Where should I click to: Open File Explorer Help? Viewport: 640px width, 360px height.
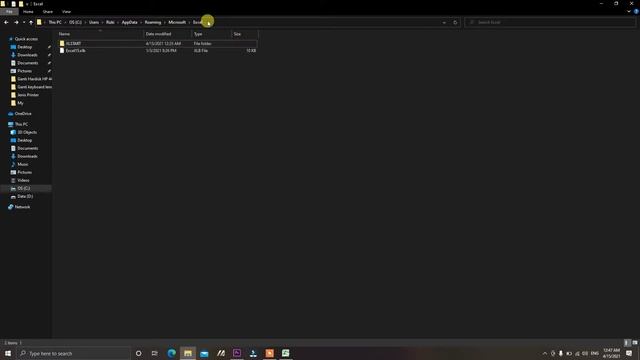click(x=636, y=12)
